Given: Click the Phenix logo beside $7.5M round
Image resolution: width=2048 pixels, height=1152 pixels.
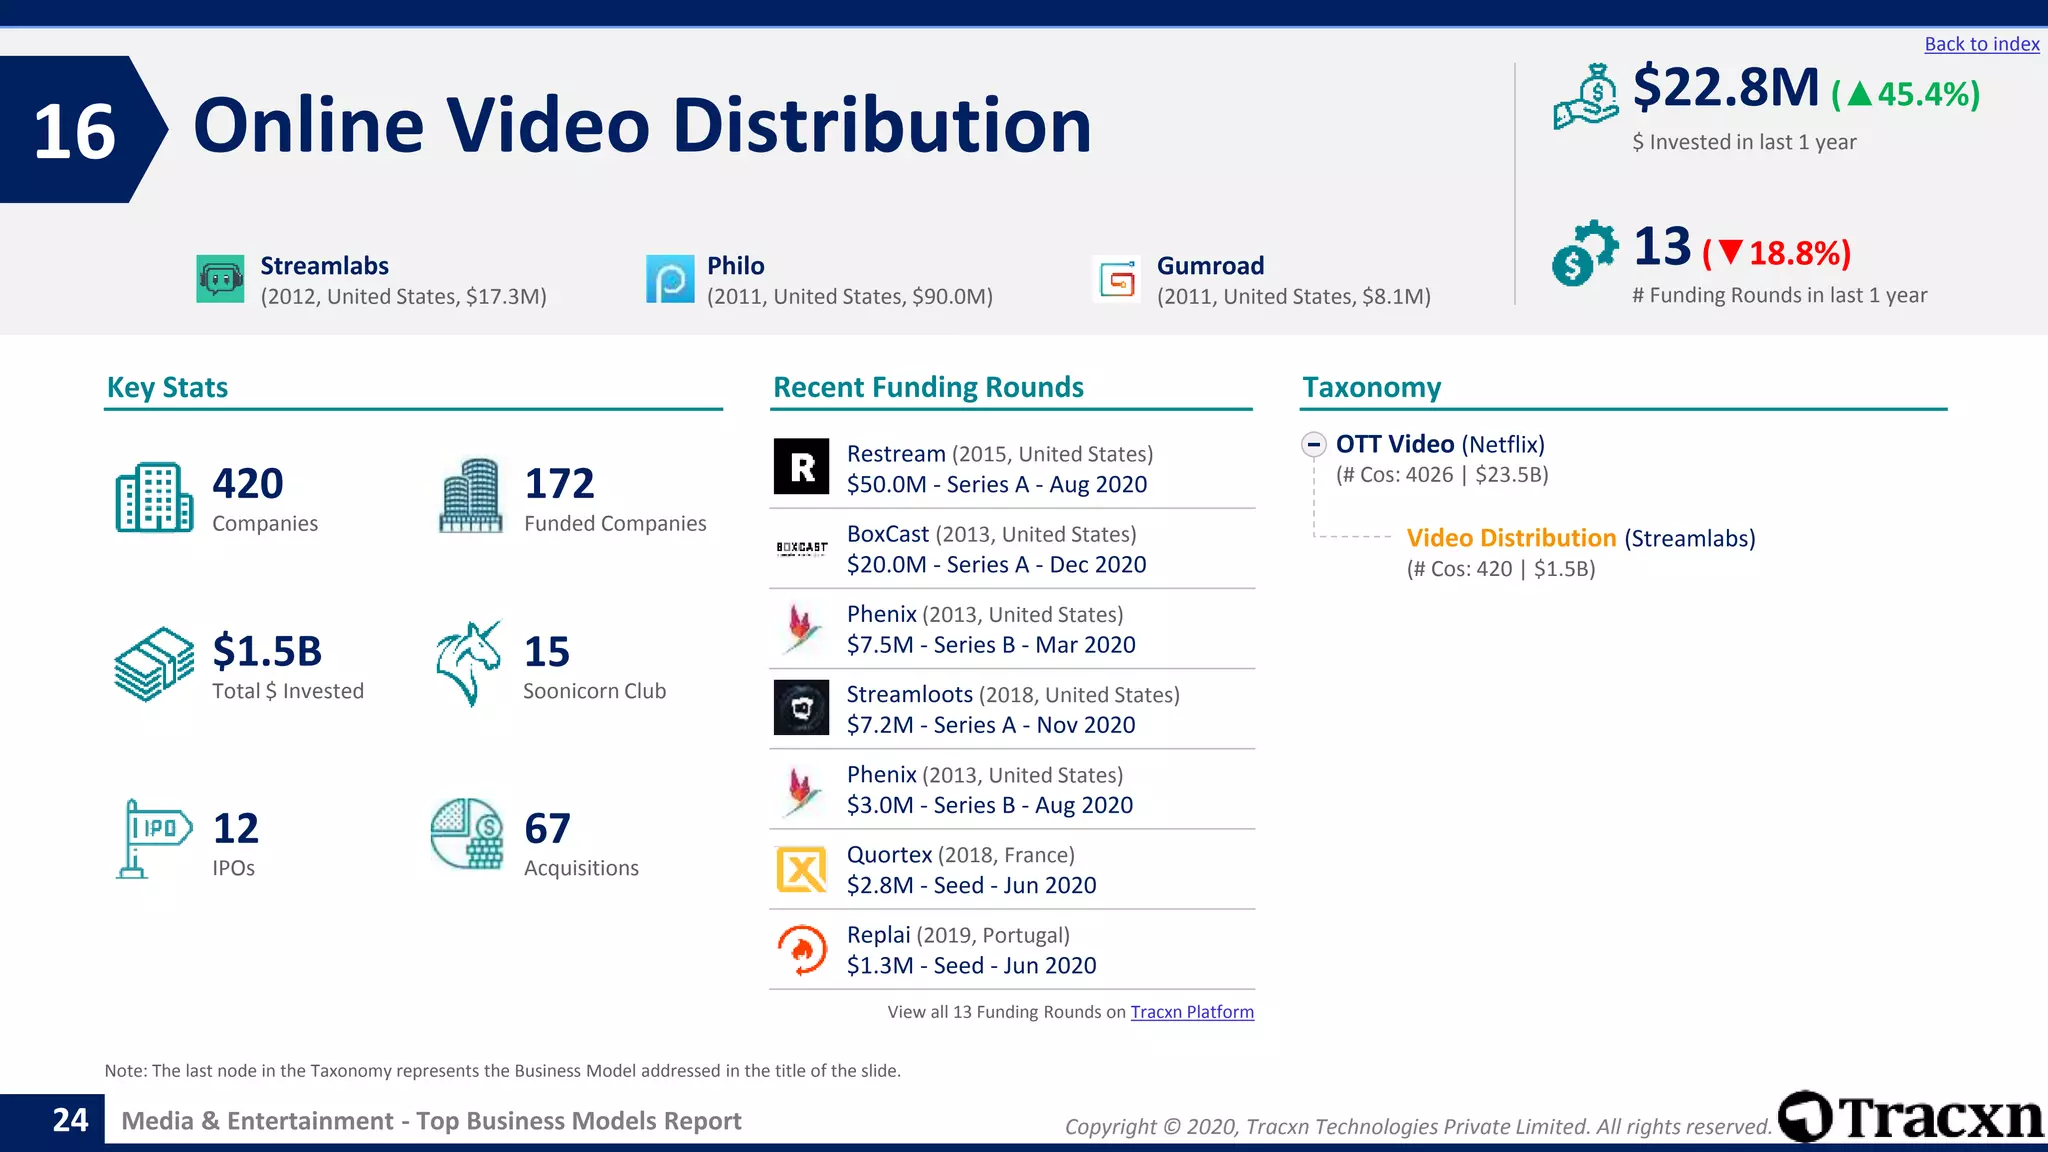Looking at the screenshot, I should coord(801,628).
